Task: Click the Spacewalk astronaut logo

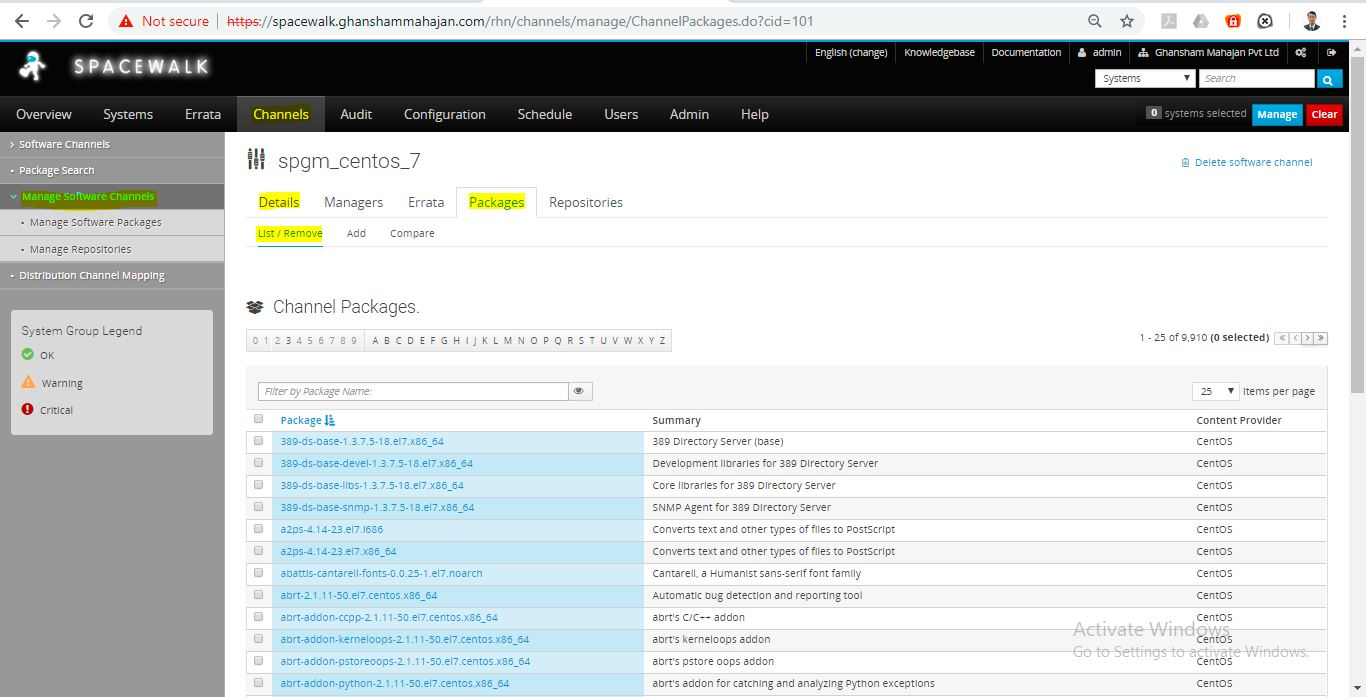Action: 33,66
